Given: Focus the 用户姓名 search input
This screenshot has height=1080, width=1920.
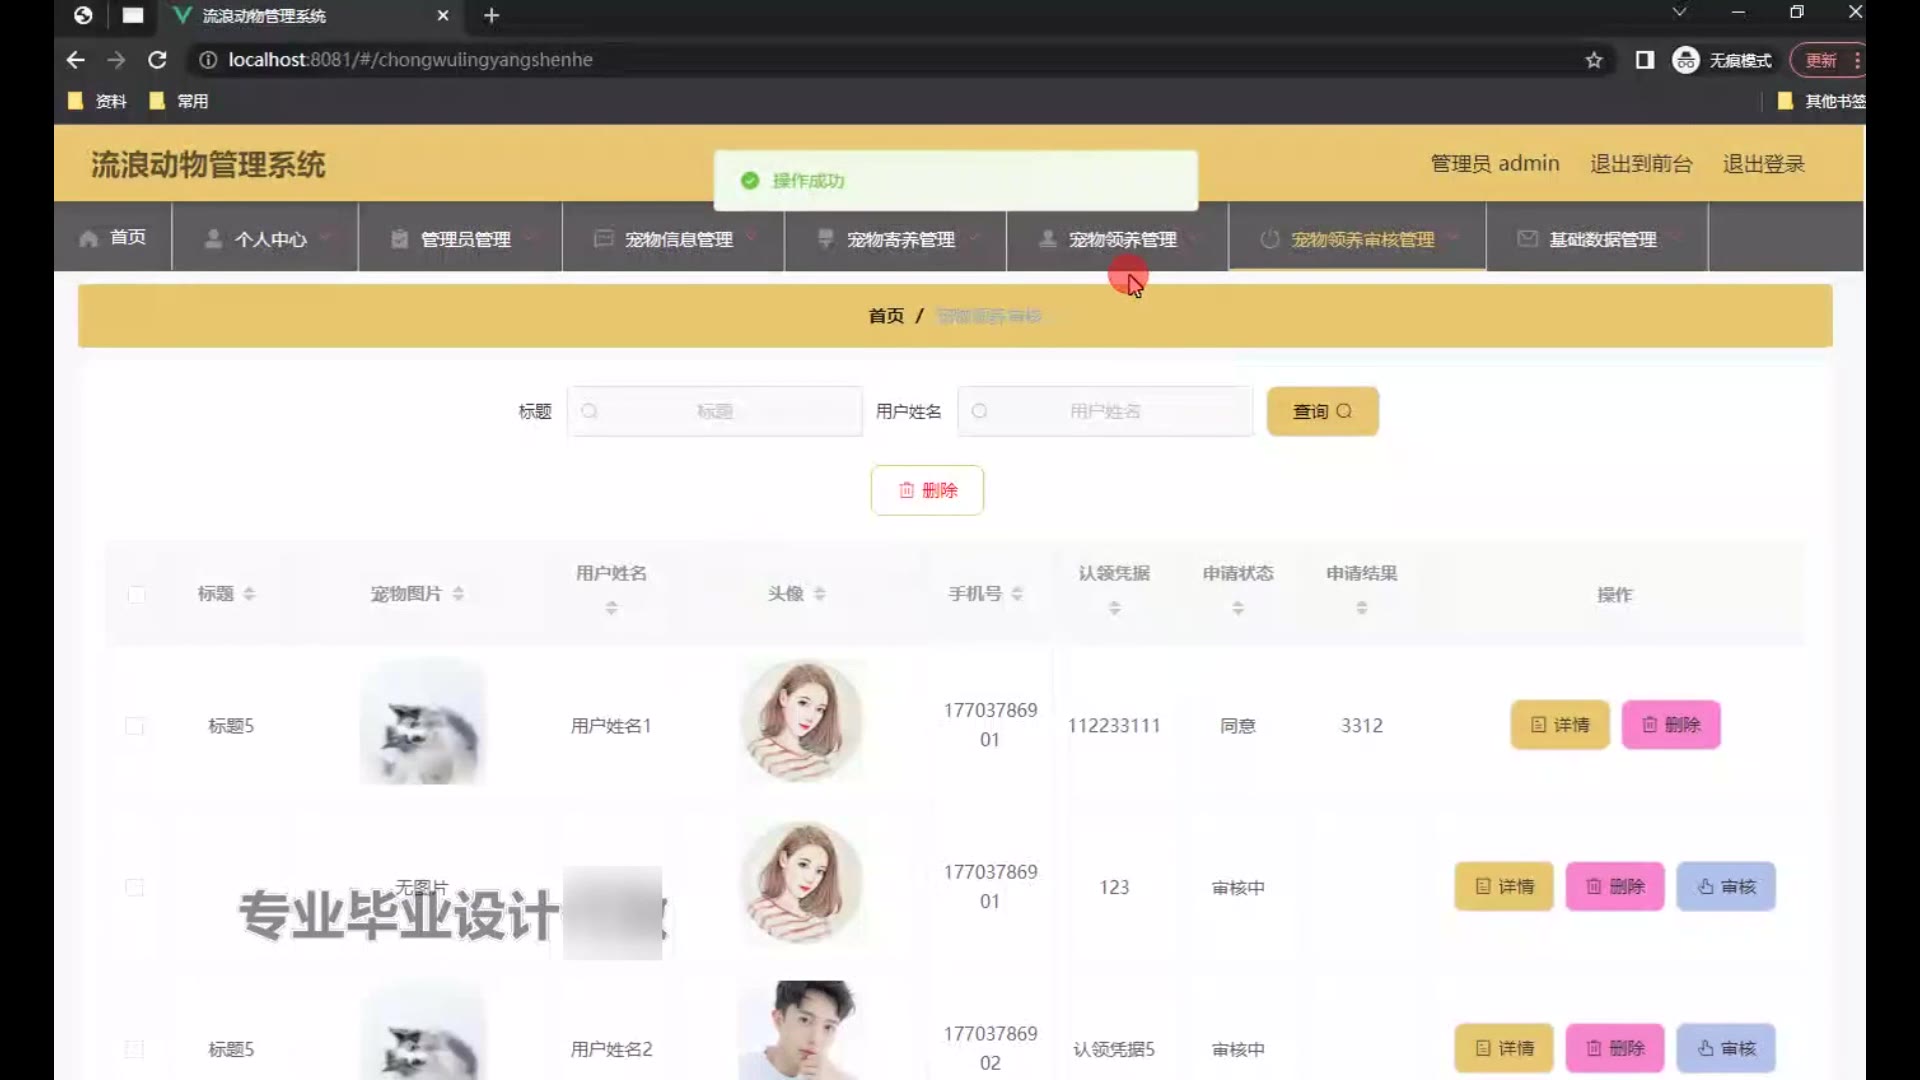Looking at the screenshot, I should point(1105,411).
